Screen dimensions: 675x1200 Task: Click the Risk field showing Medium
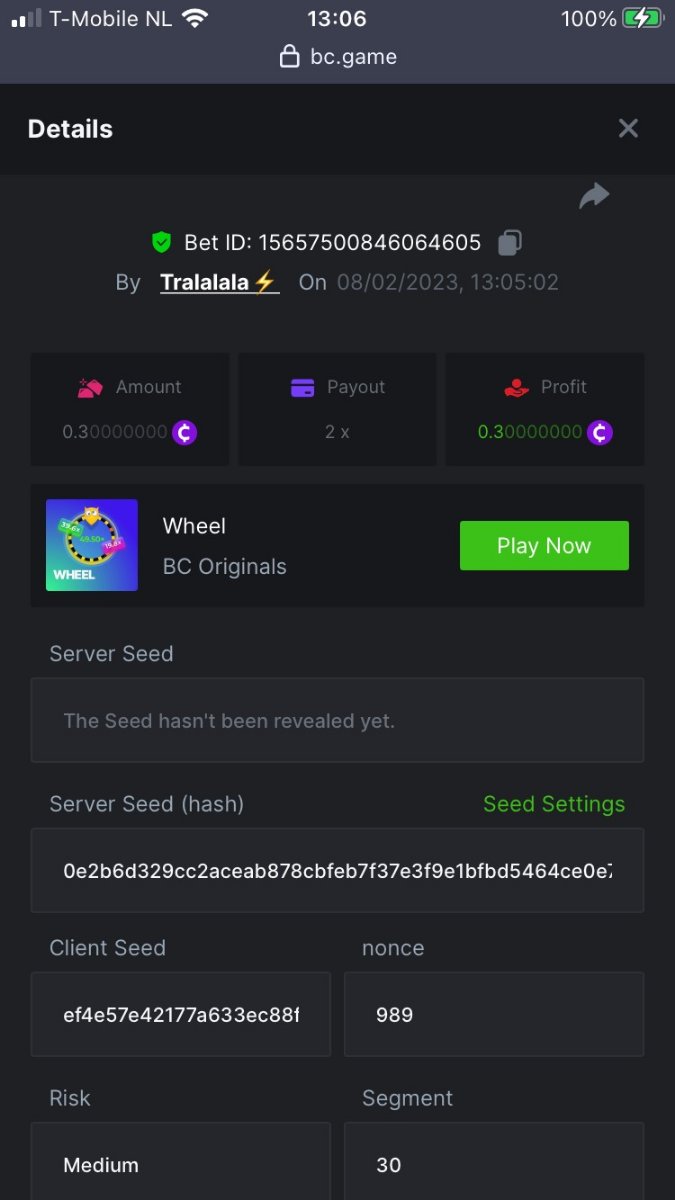181,1164
